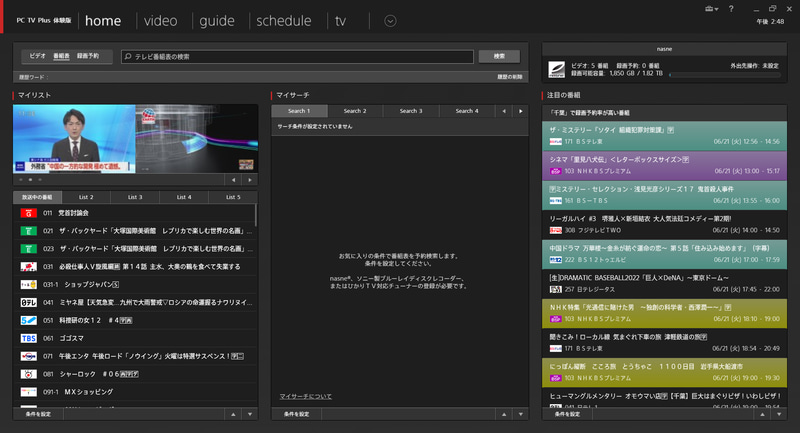Click Tokyo MX logo for channel 091-1
The height and width of the screenshot is (433, 800).
coord(29,392)
